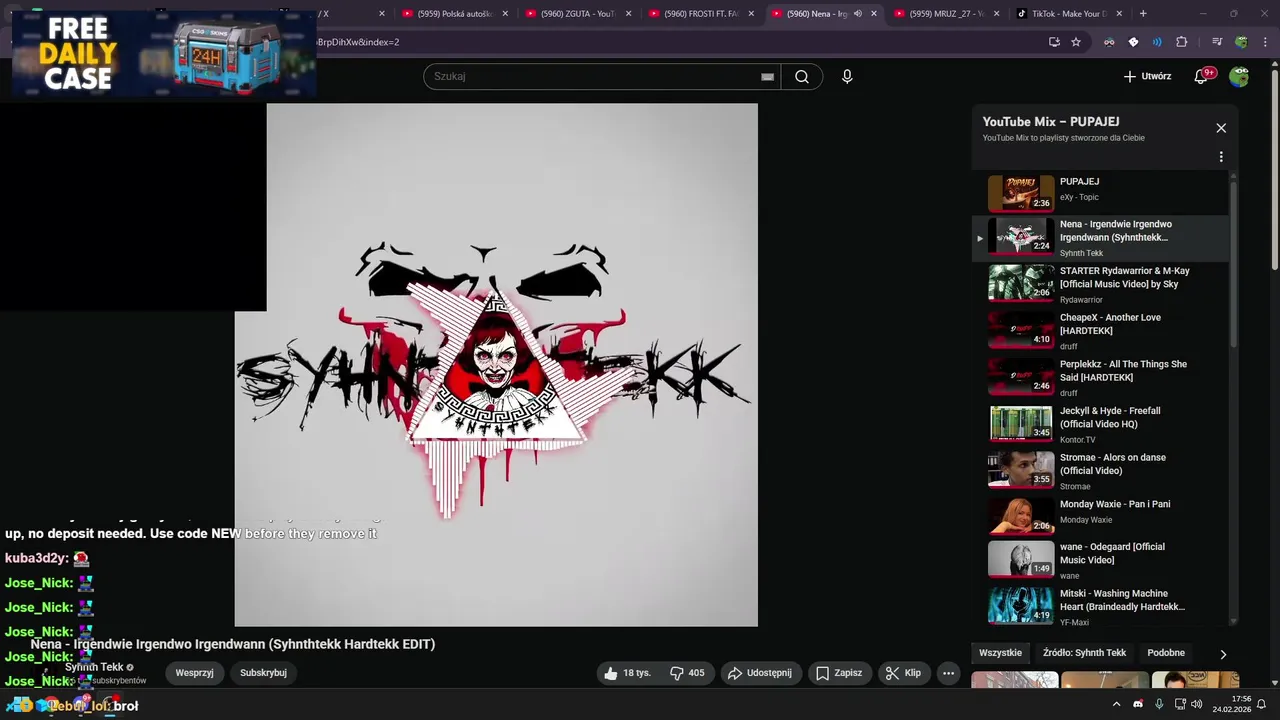Screen dimensions: 1280x720
Task: Click the YouTube search magnifier button
Action: pos(802,77)
